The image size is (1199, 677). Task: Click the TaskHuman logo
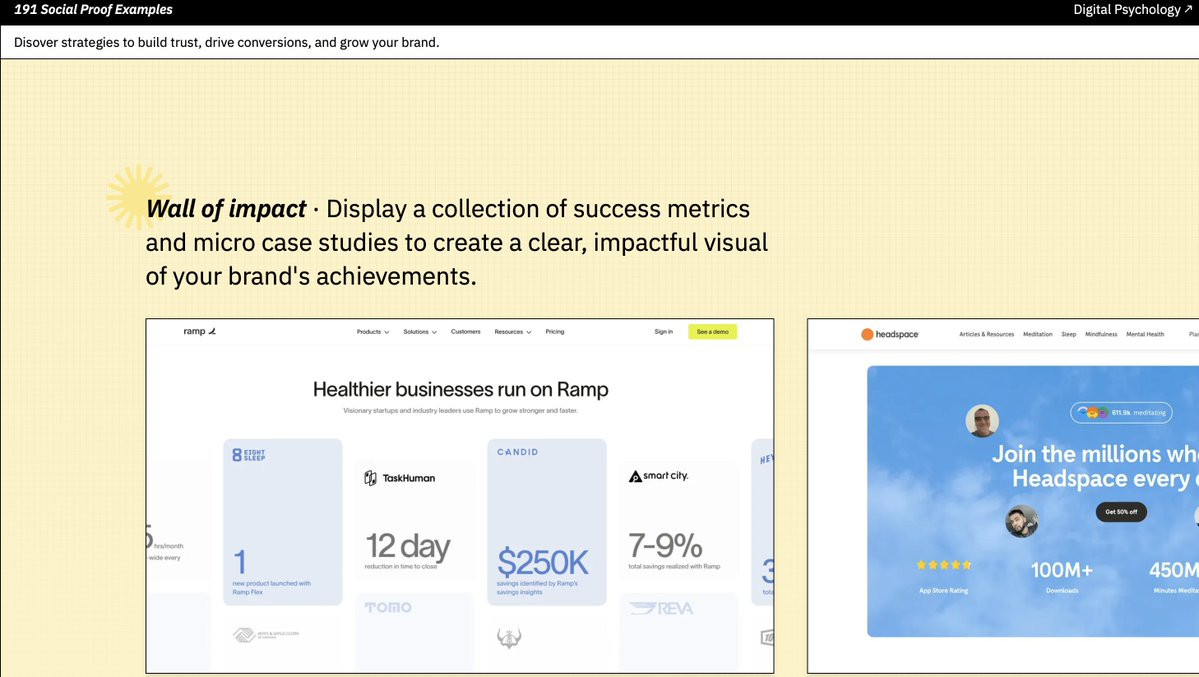(x=400, y=478)
